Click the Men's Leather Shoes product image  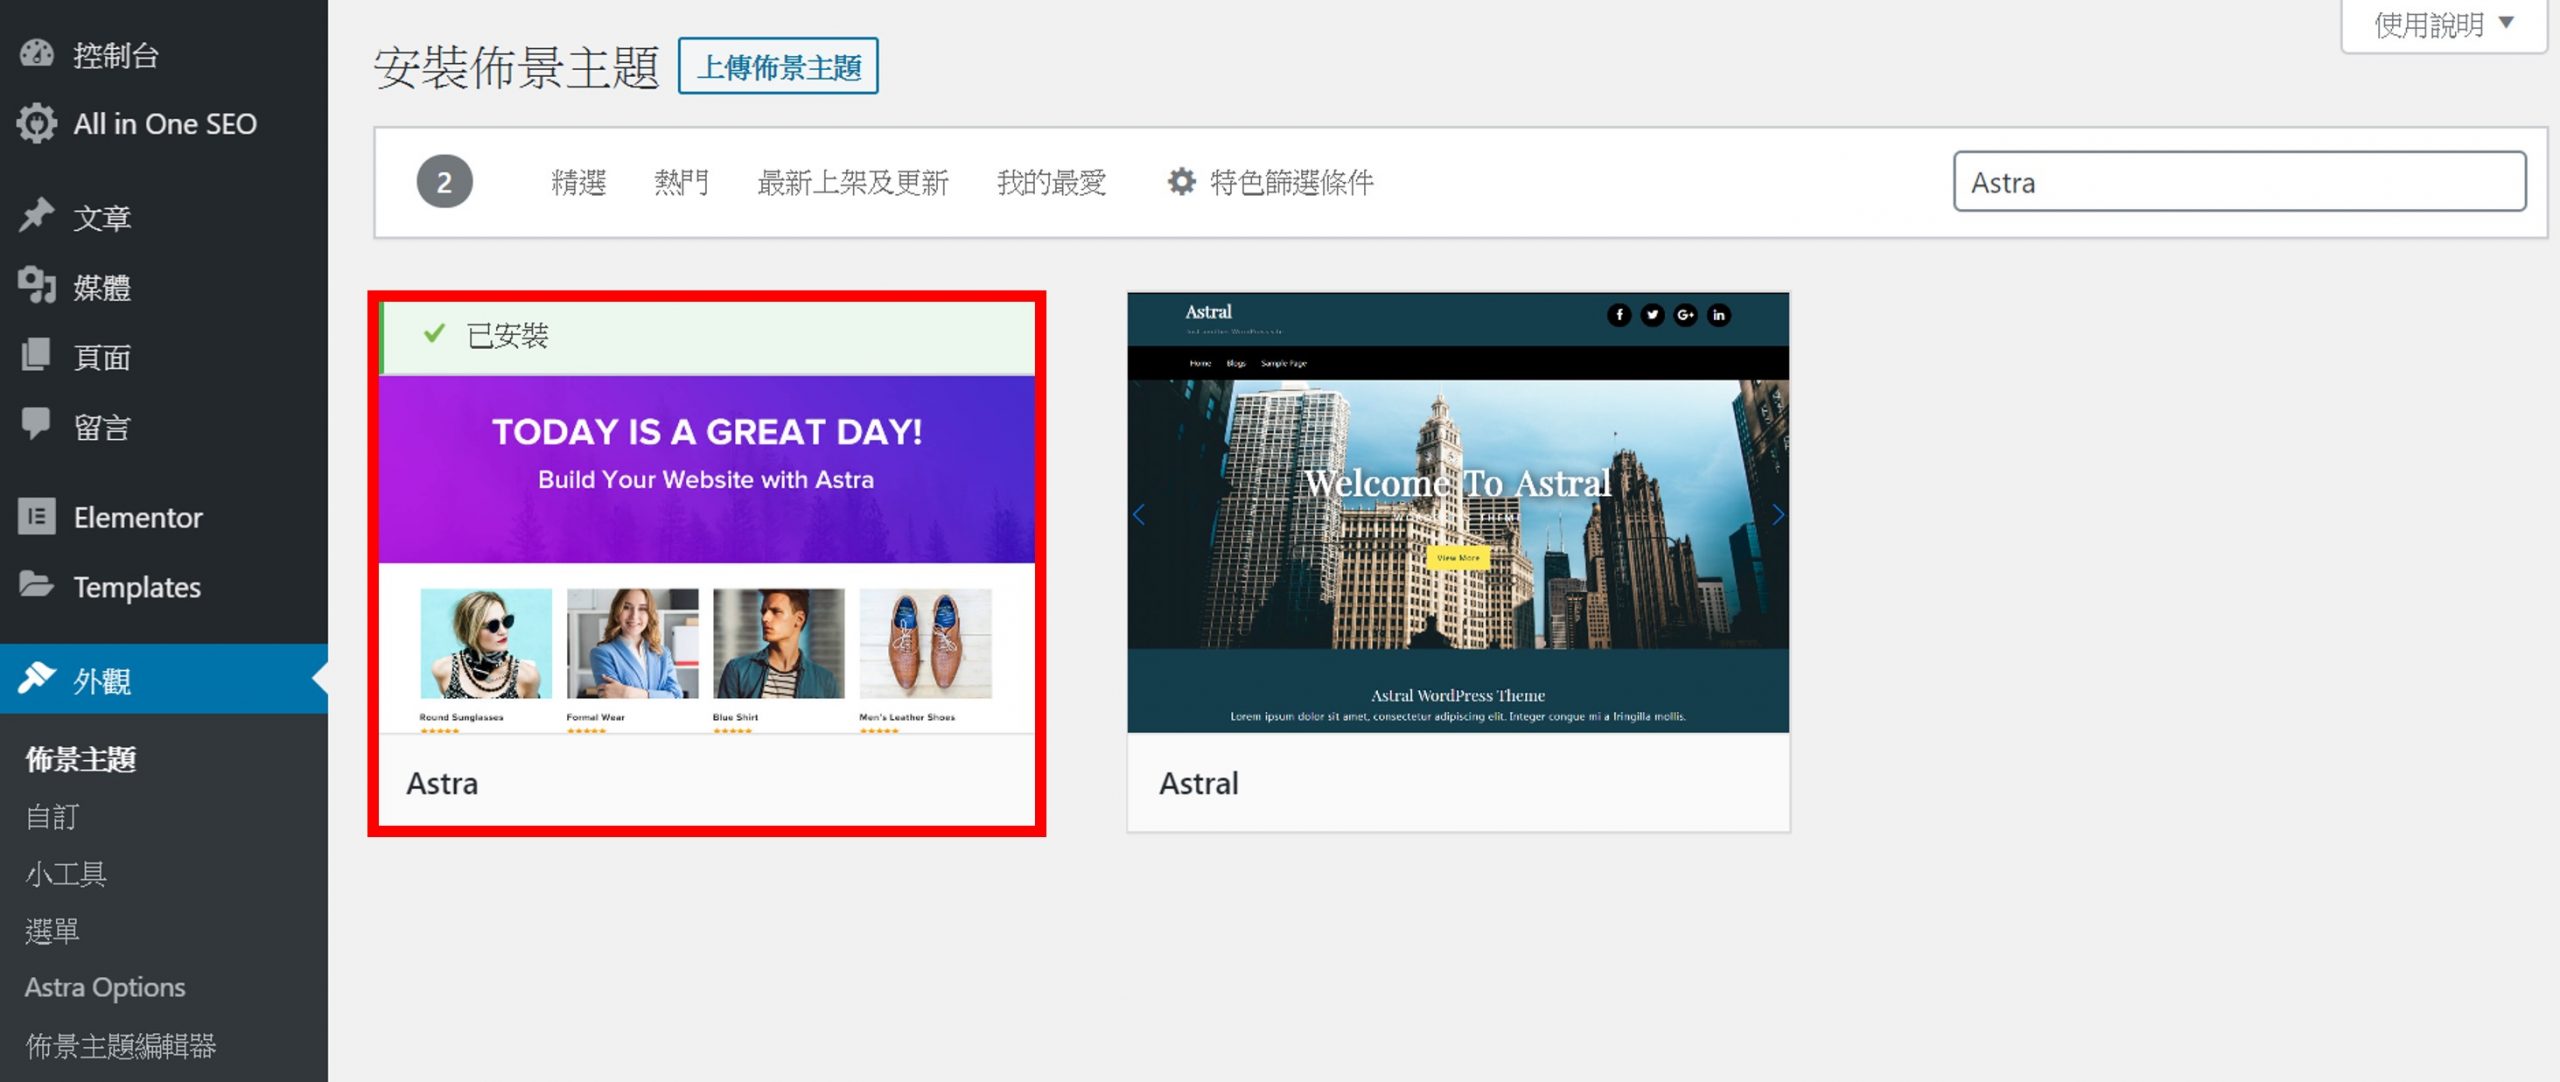click(925, 643)
